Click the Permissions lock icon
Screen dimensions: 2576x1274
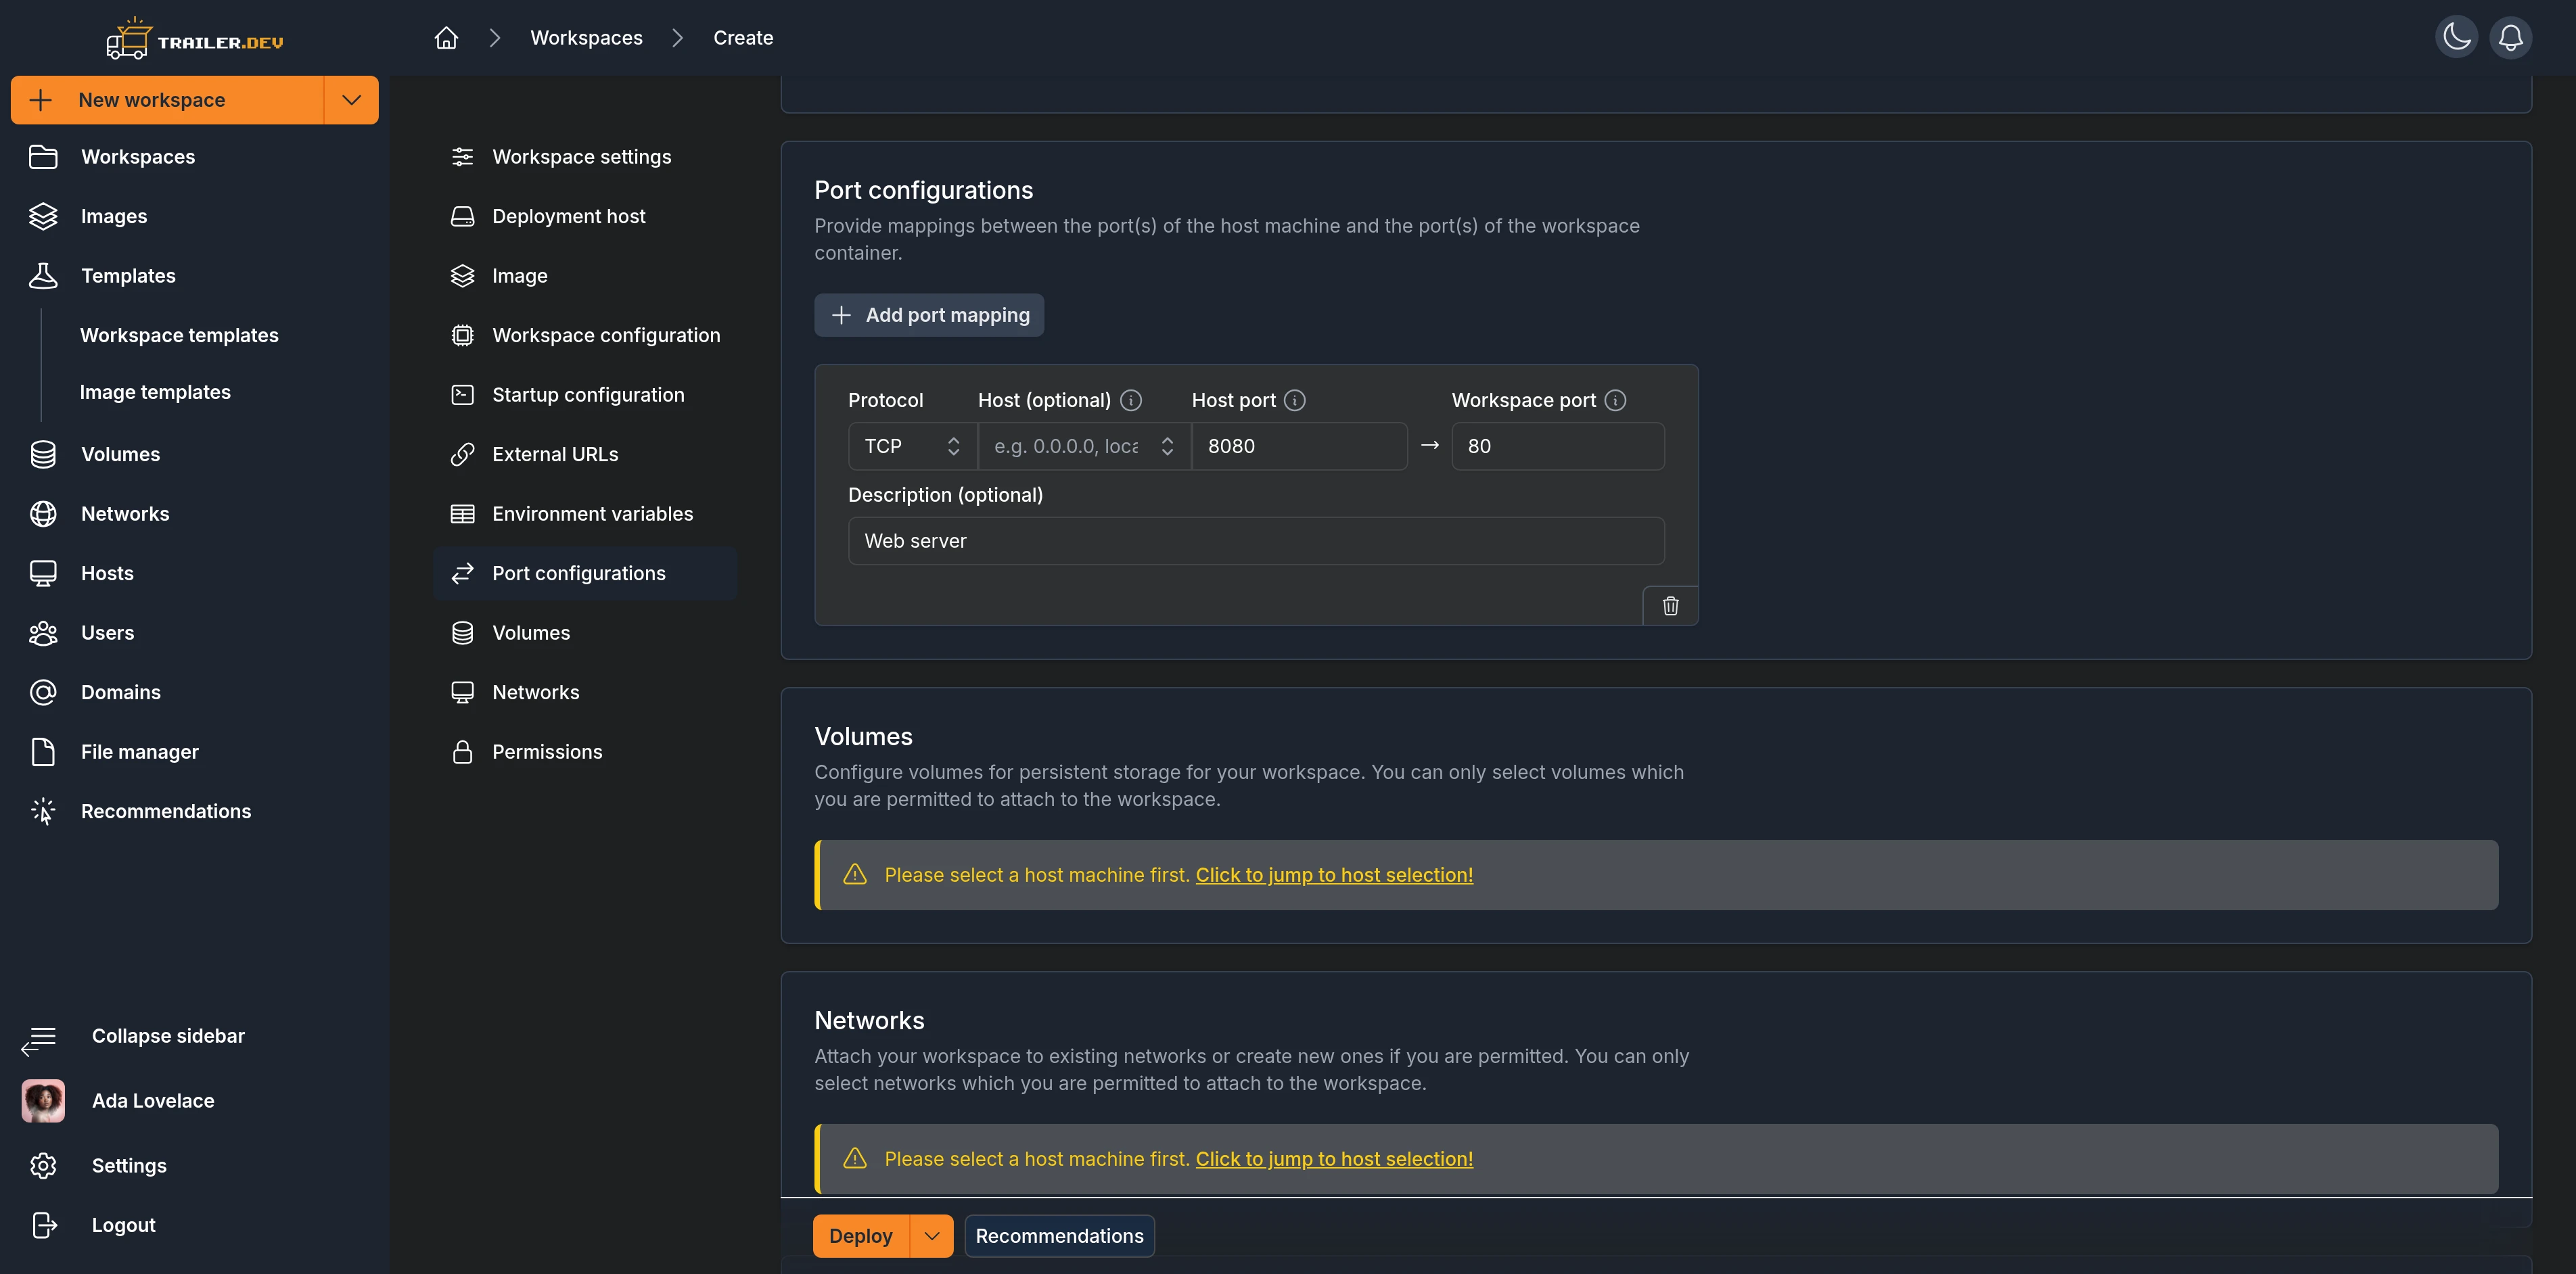click(462, 752)
